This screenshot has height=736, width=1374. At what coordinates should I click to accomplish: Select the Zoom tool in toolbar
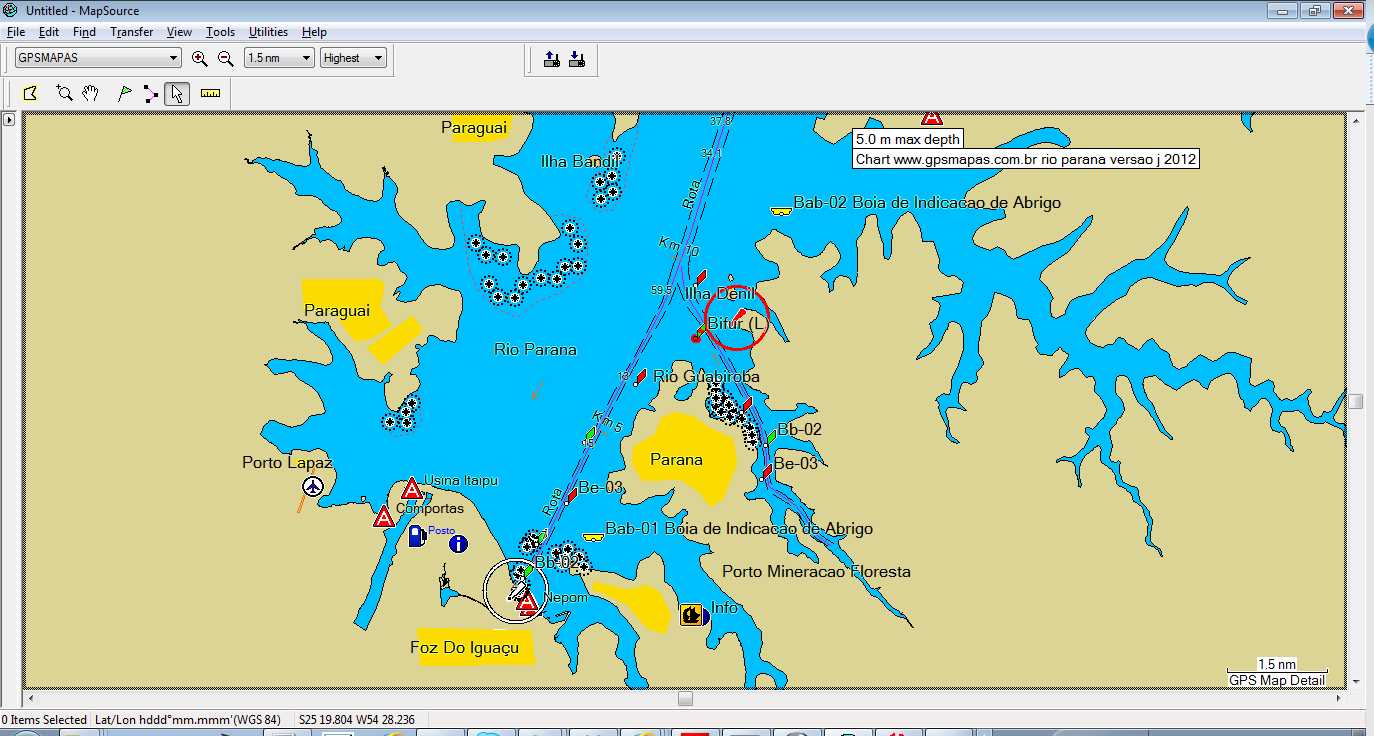pos(64,94)
